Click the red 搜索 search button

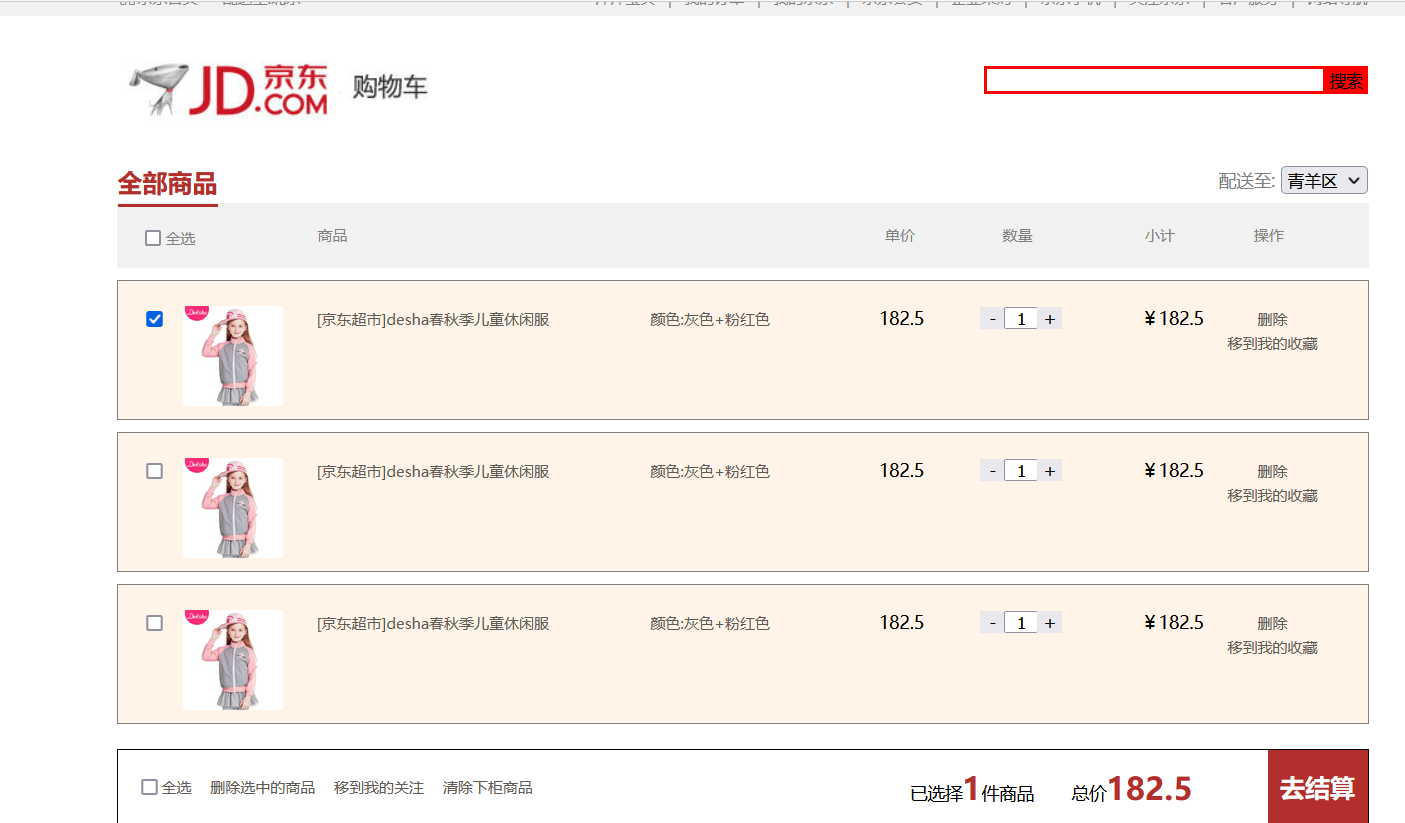point(1346,80)
